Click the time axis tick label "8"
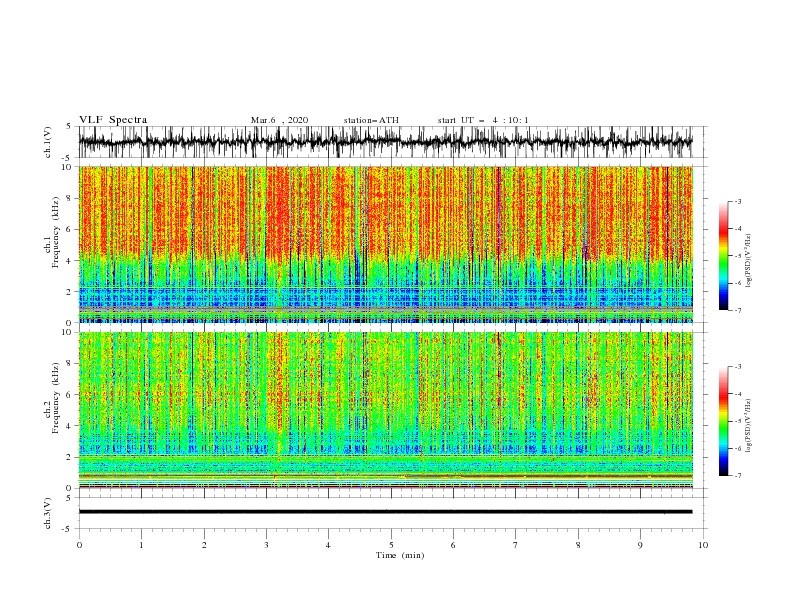This screenshot has height=612, width=792. [x=578, y=545]
